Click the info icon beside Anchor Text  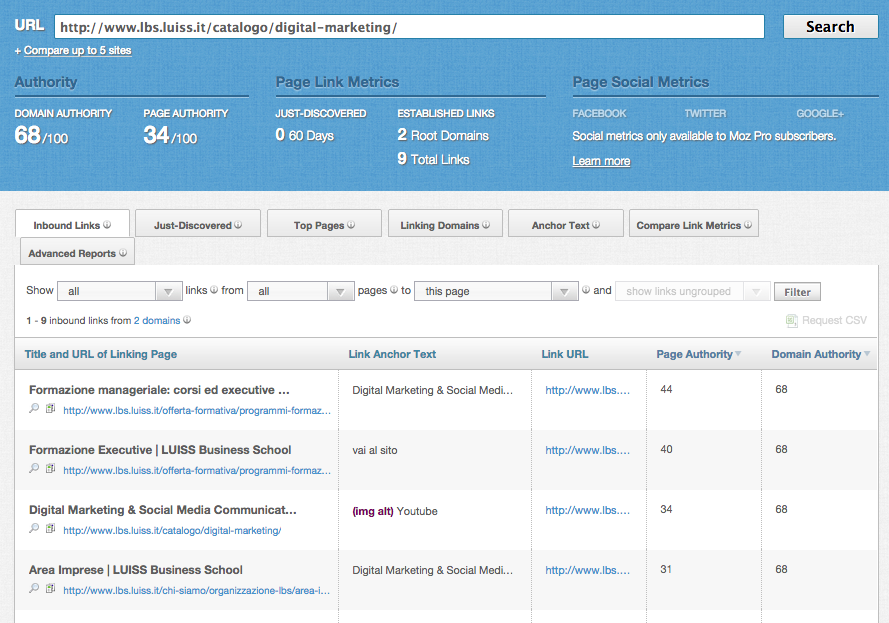point(596,224)
